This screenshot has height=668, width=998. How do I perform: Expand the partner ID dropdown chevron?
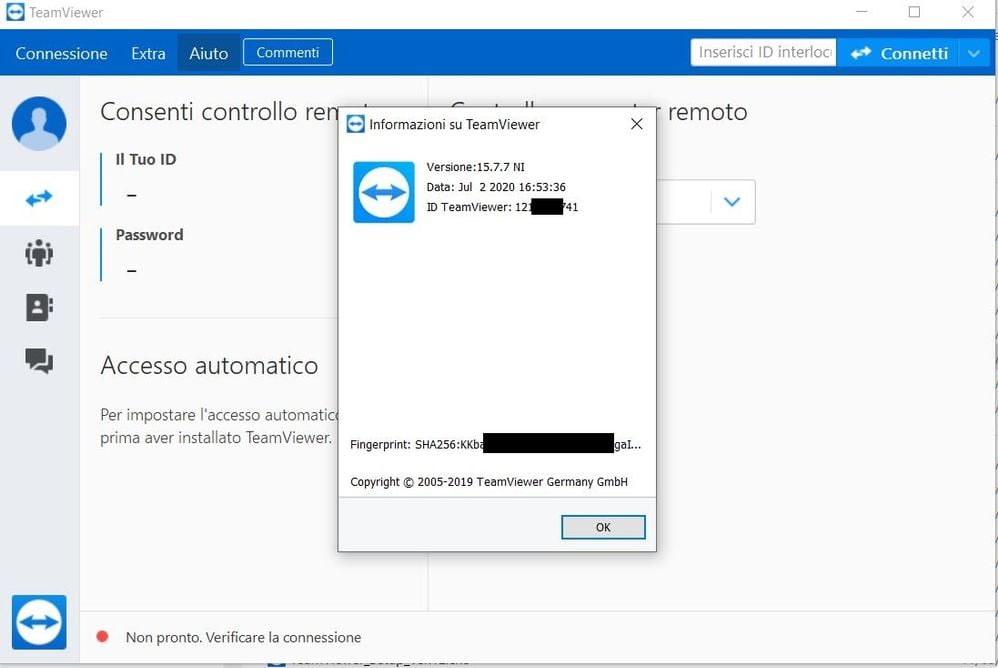click(732, 202)
